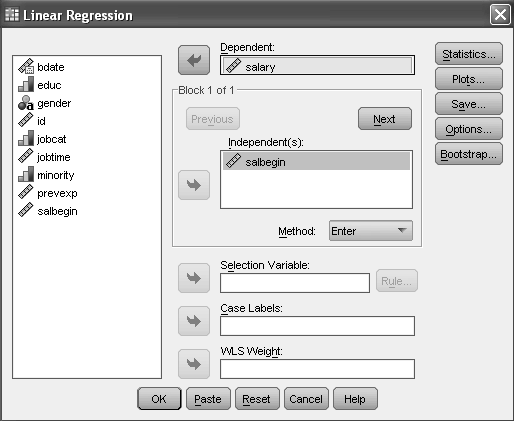The height and width of the screenshot is (421, 514).
Task: Close the Linear Regression dialog
Action: click(500, 15)
